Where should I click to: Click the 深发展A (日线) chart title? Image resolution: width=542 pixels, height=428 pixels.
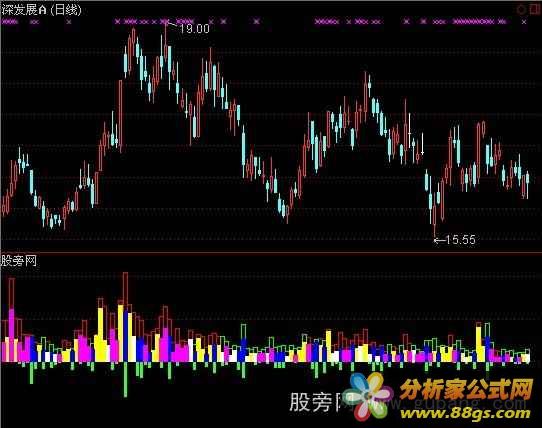click(x=41, y=10)
